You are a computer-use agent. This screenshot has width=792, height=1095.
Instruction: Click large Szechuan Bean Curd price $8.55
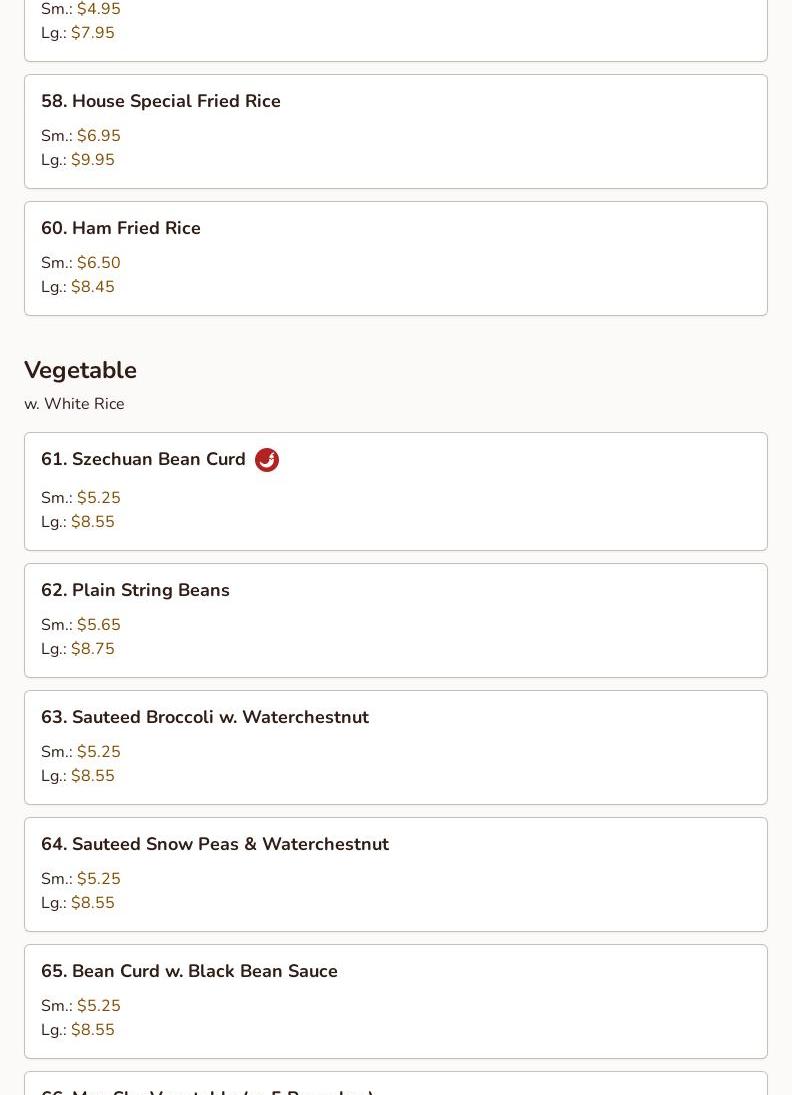92,522
